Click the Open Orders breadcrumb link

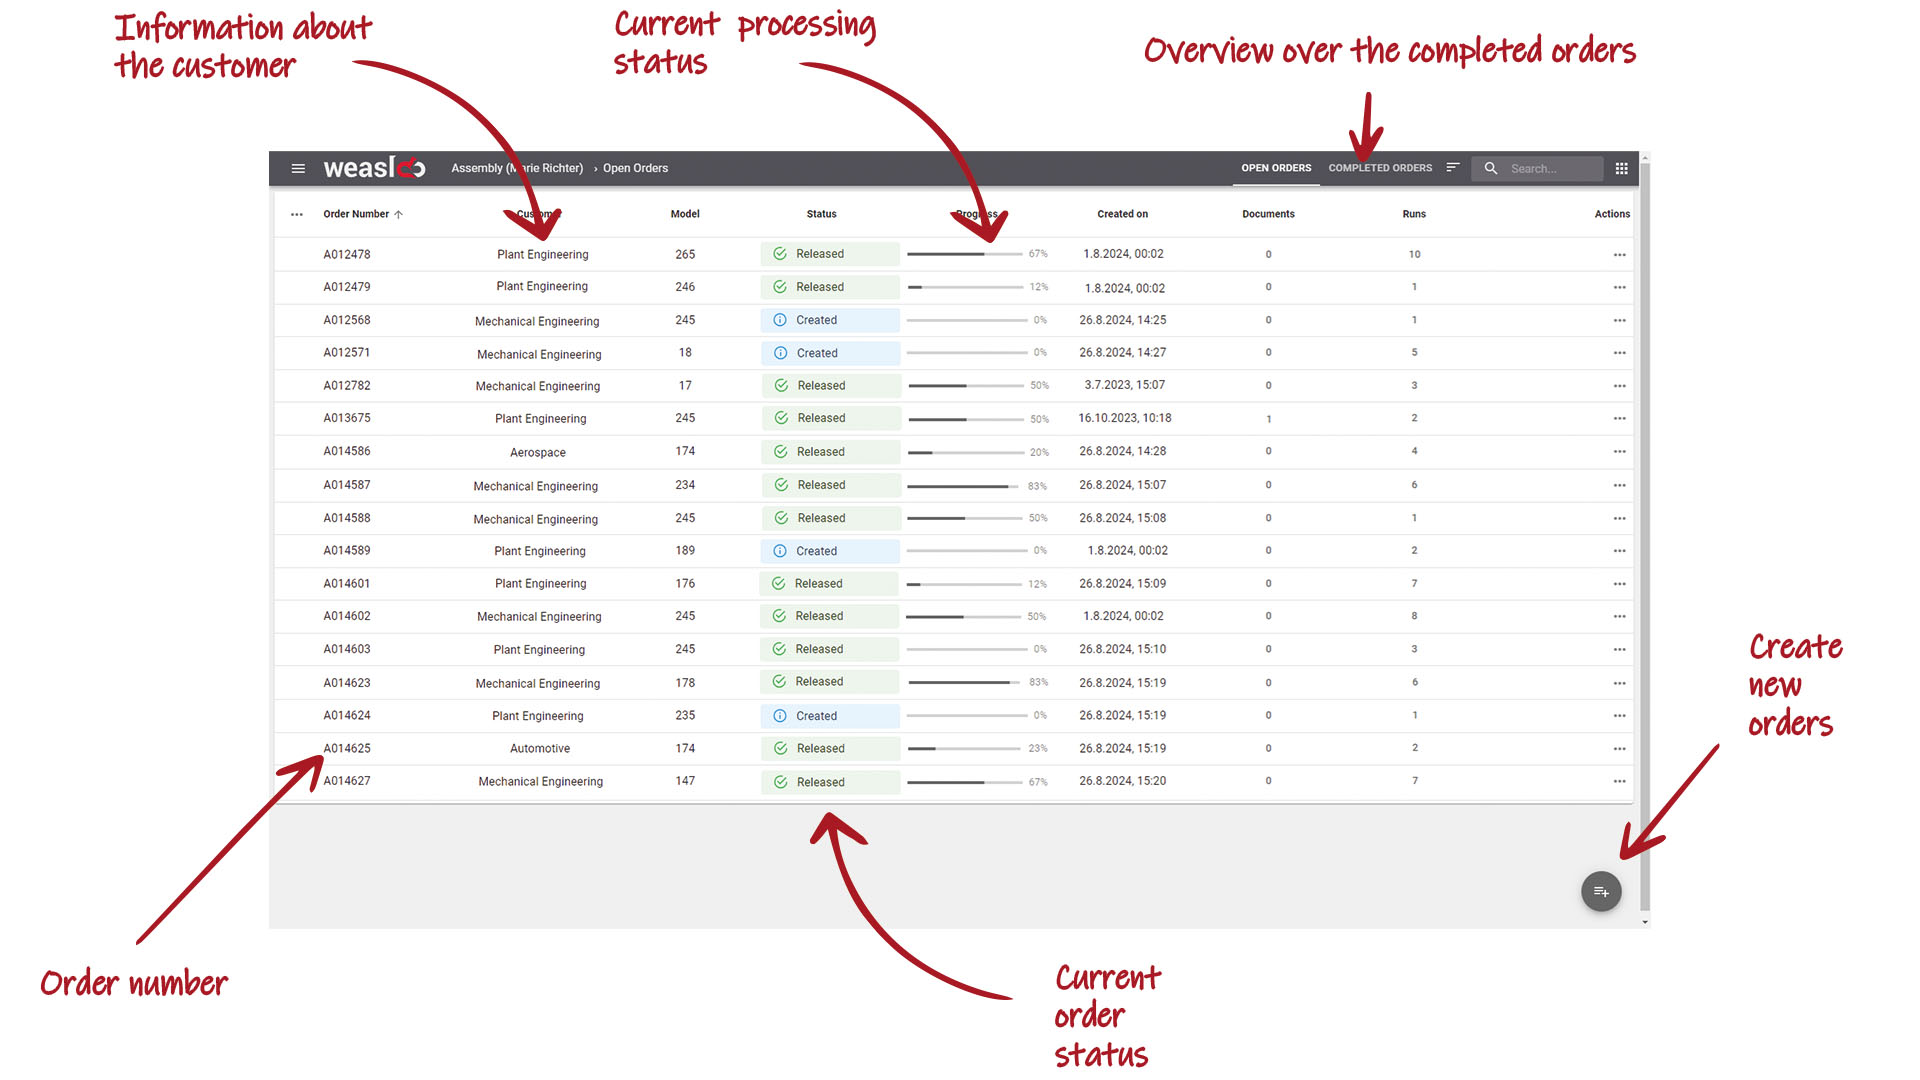[635, 167]
